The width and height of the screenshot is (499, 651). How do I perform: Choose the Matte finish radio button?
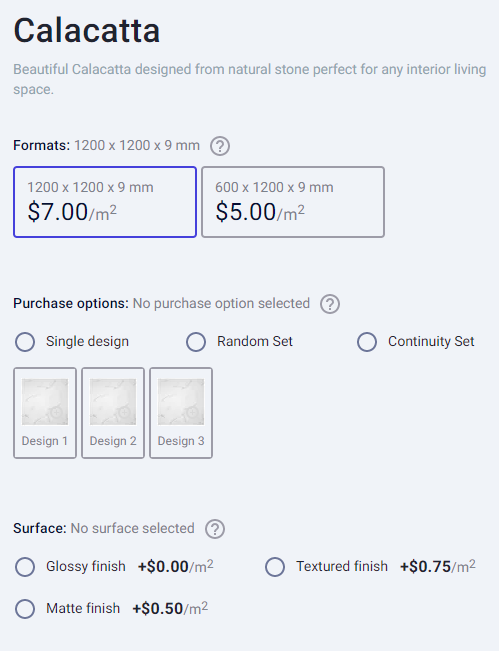tap(25, 609)
